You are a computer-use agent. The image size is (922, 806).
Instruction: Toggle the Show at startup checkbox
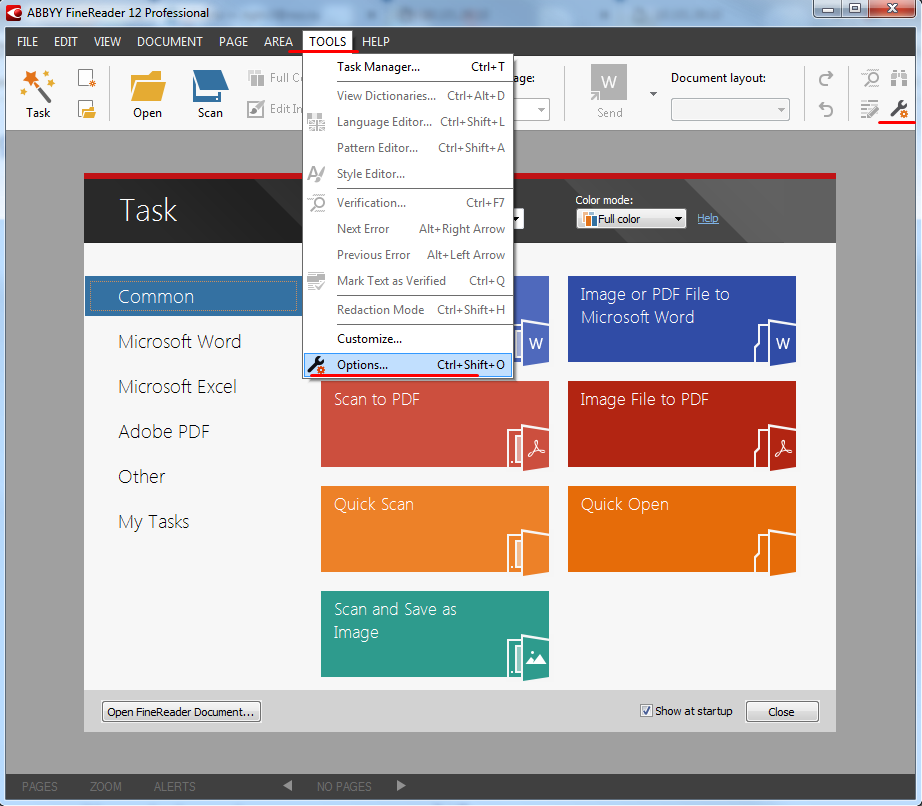coord(646,711)
